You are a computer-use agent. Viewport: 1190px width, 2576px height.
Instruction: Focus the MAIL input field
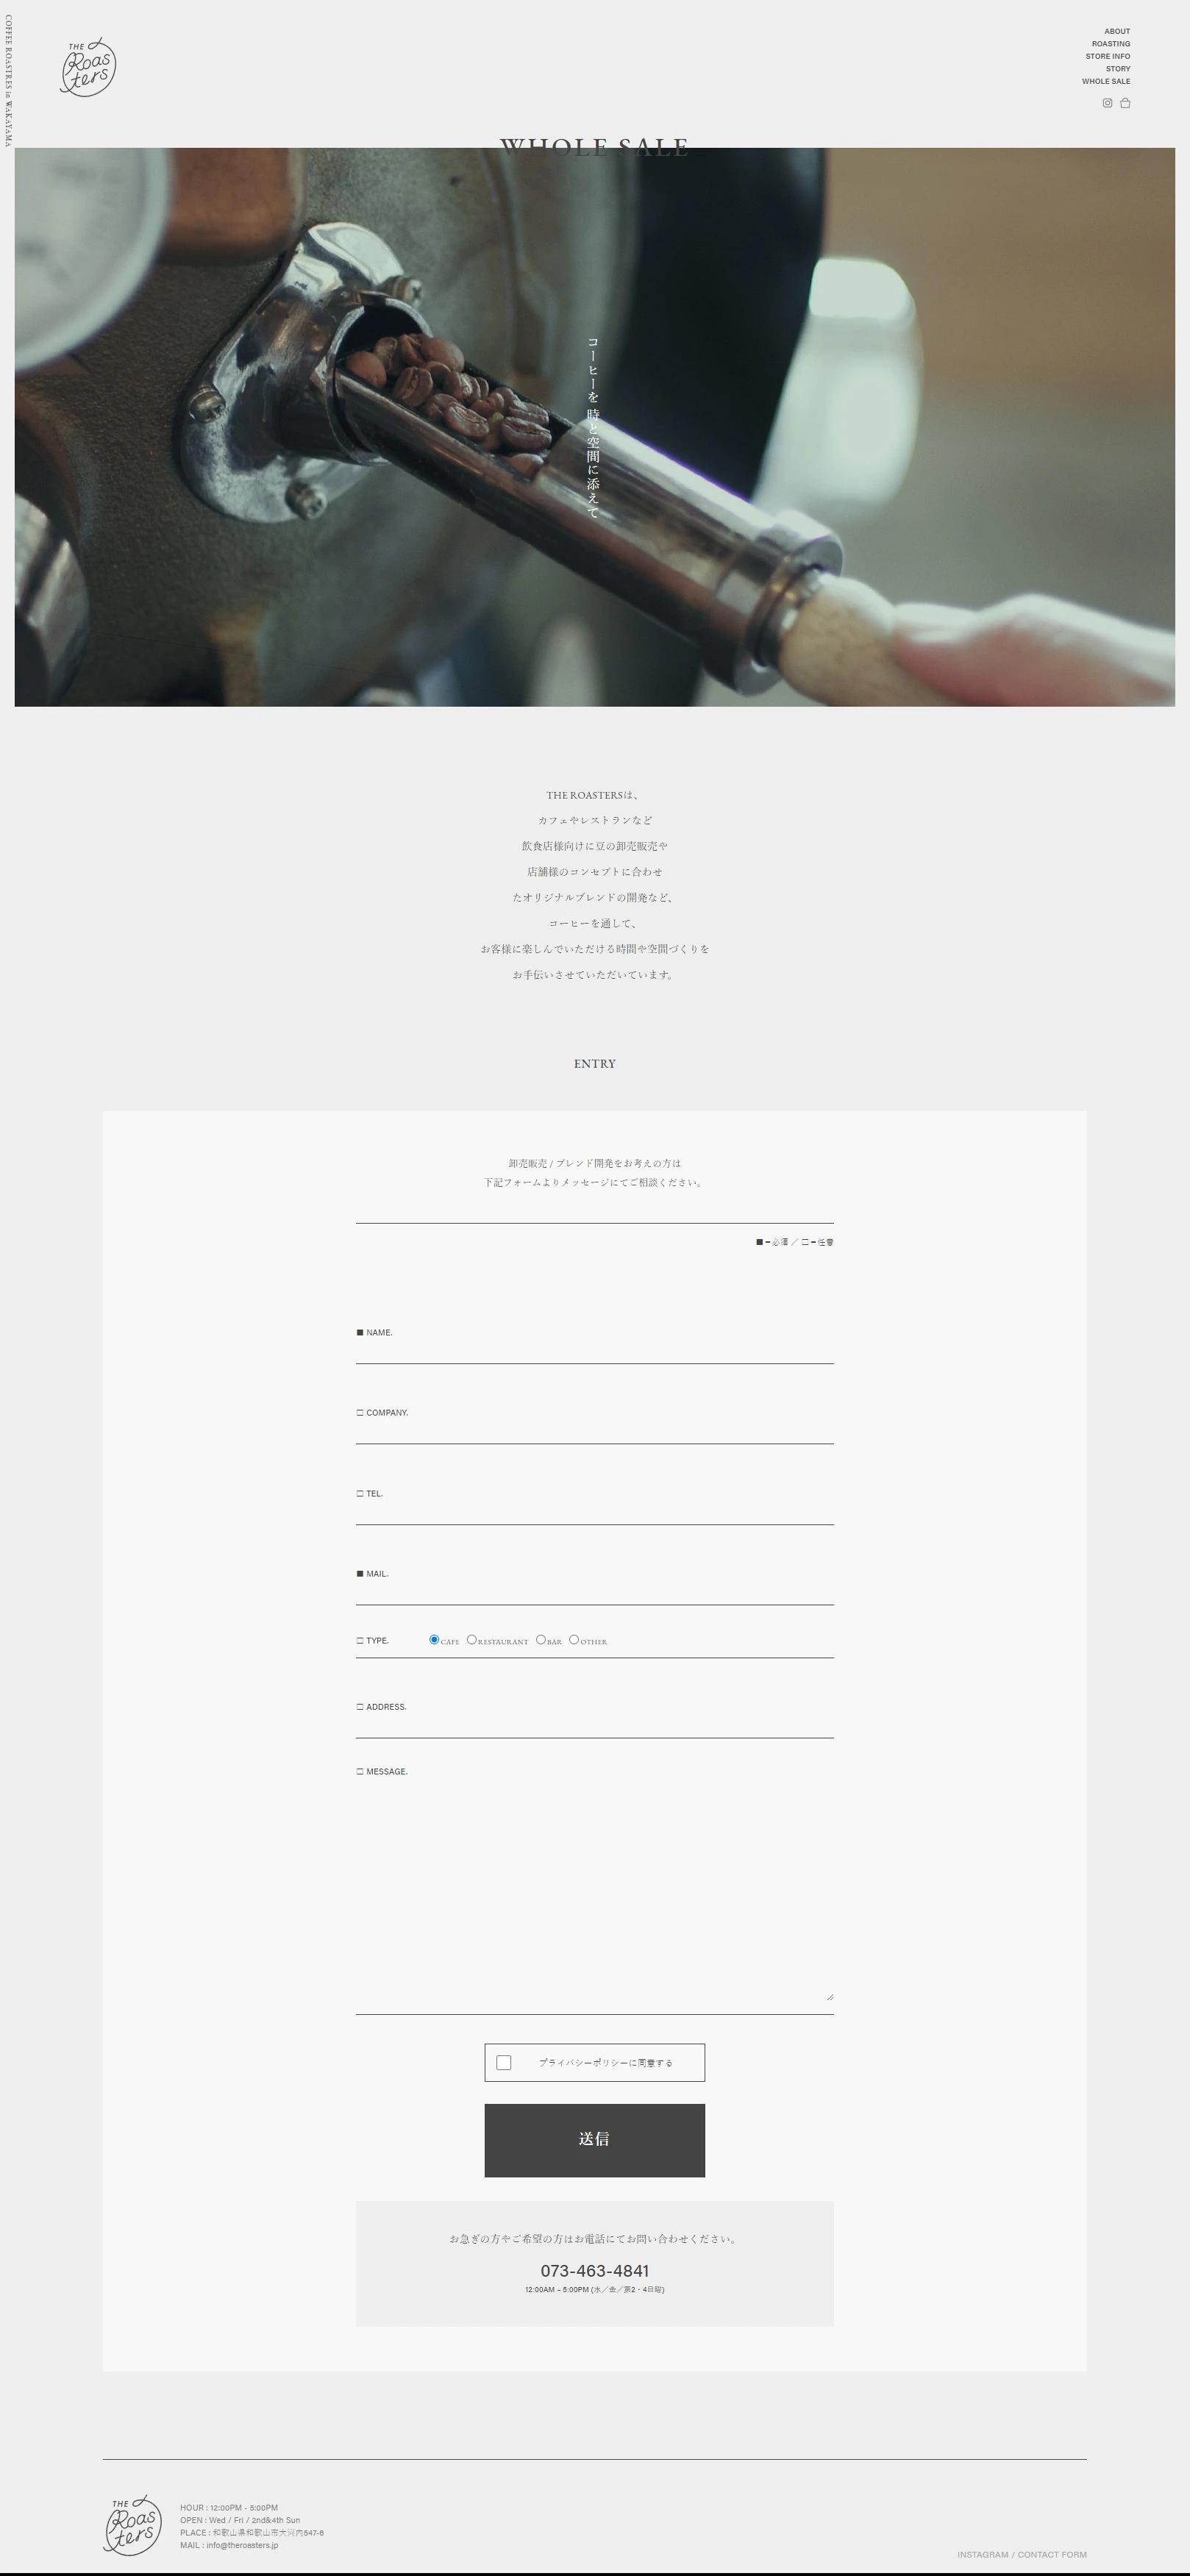pos(594,1591)
